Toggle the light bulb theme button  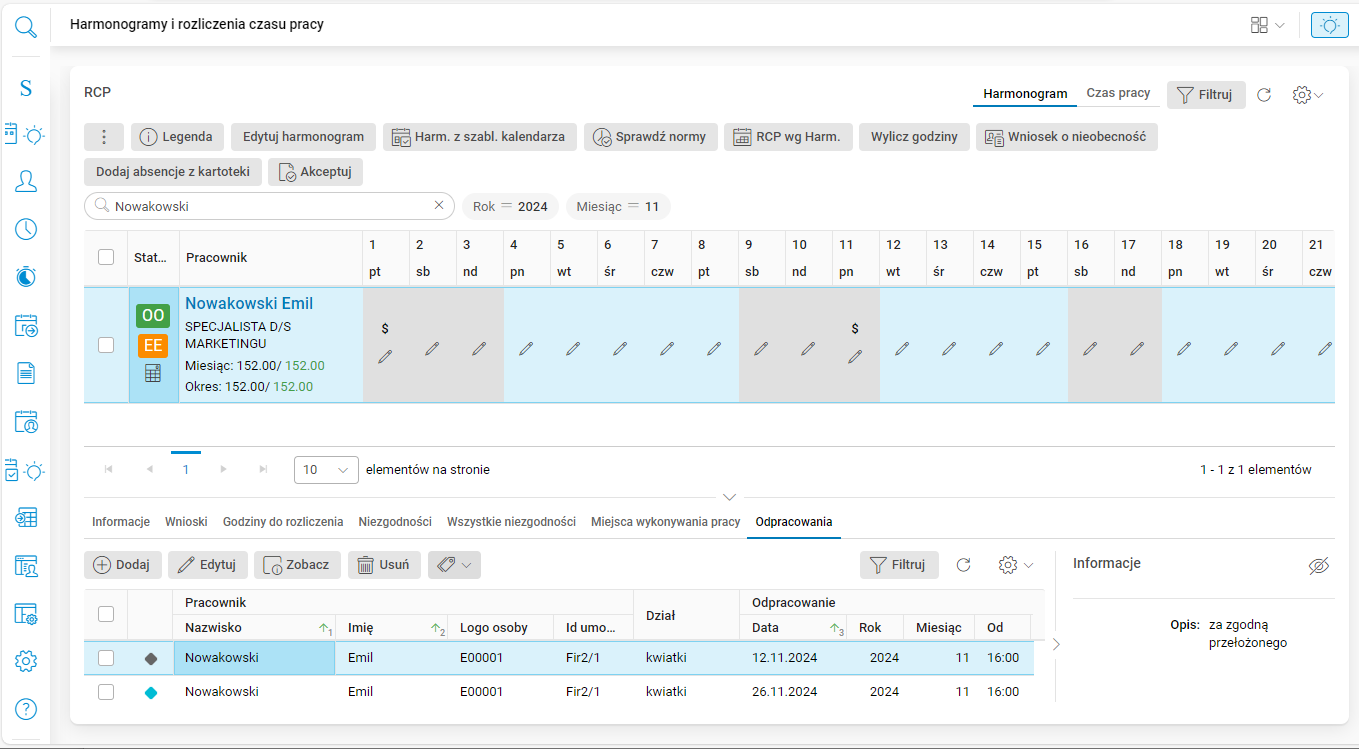(x=1329, y=25)
